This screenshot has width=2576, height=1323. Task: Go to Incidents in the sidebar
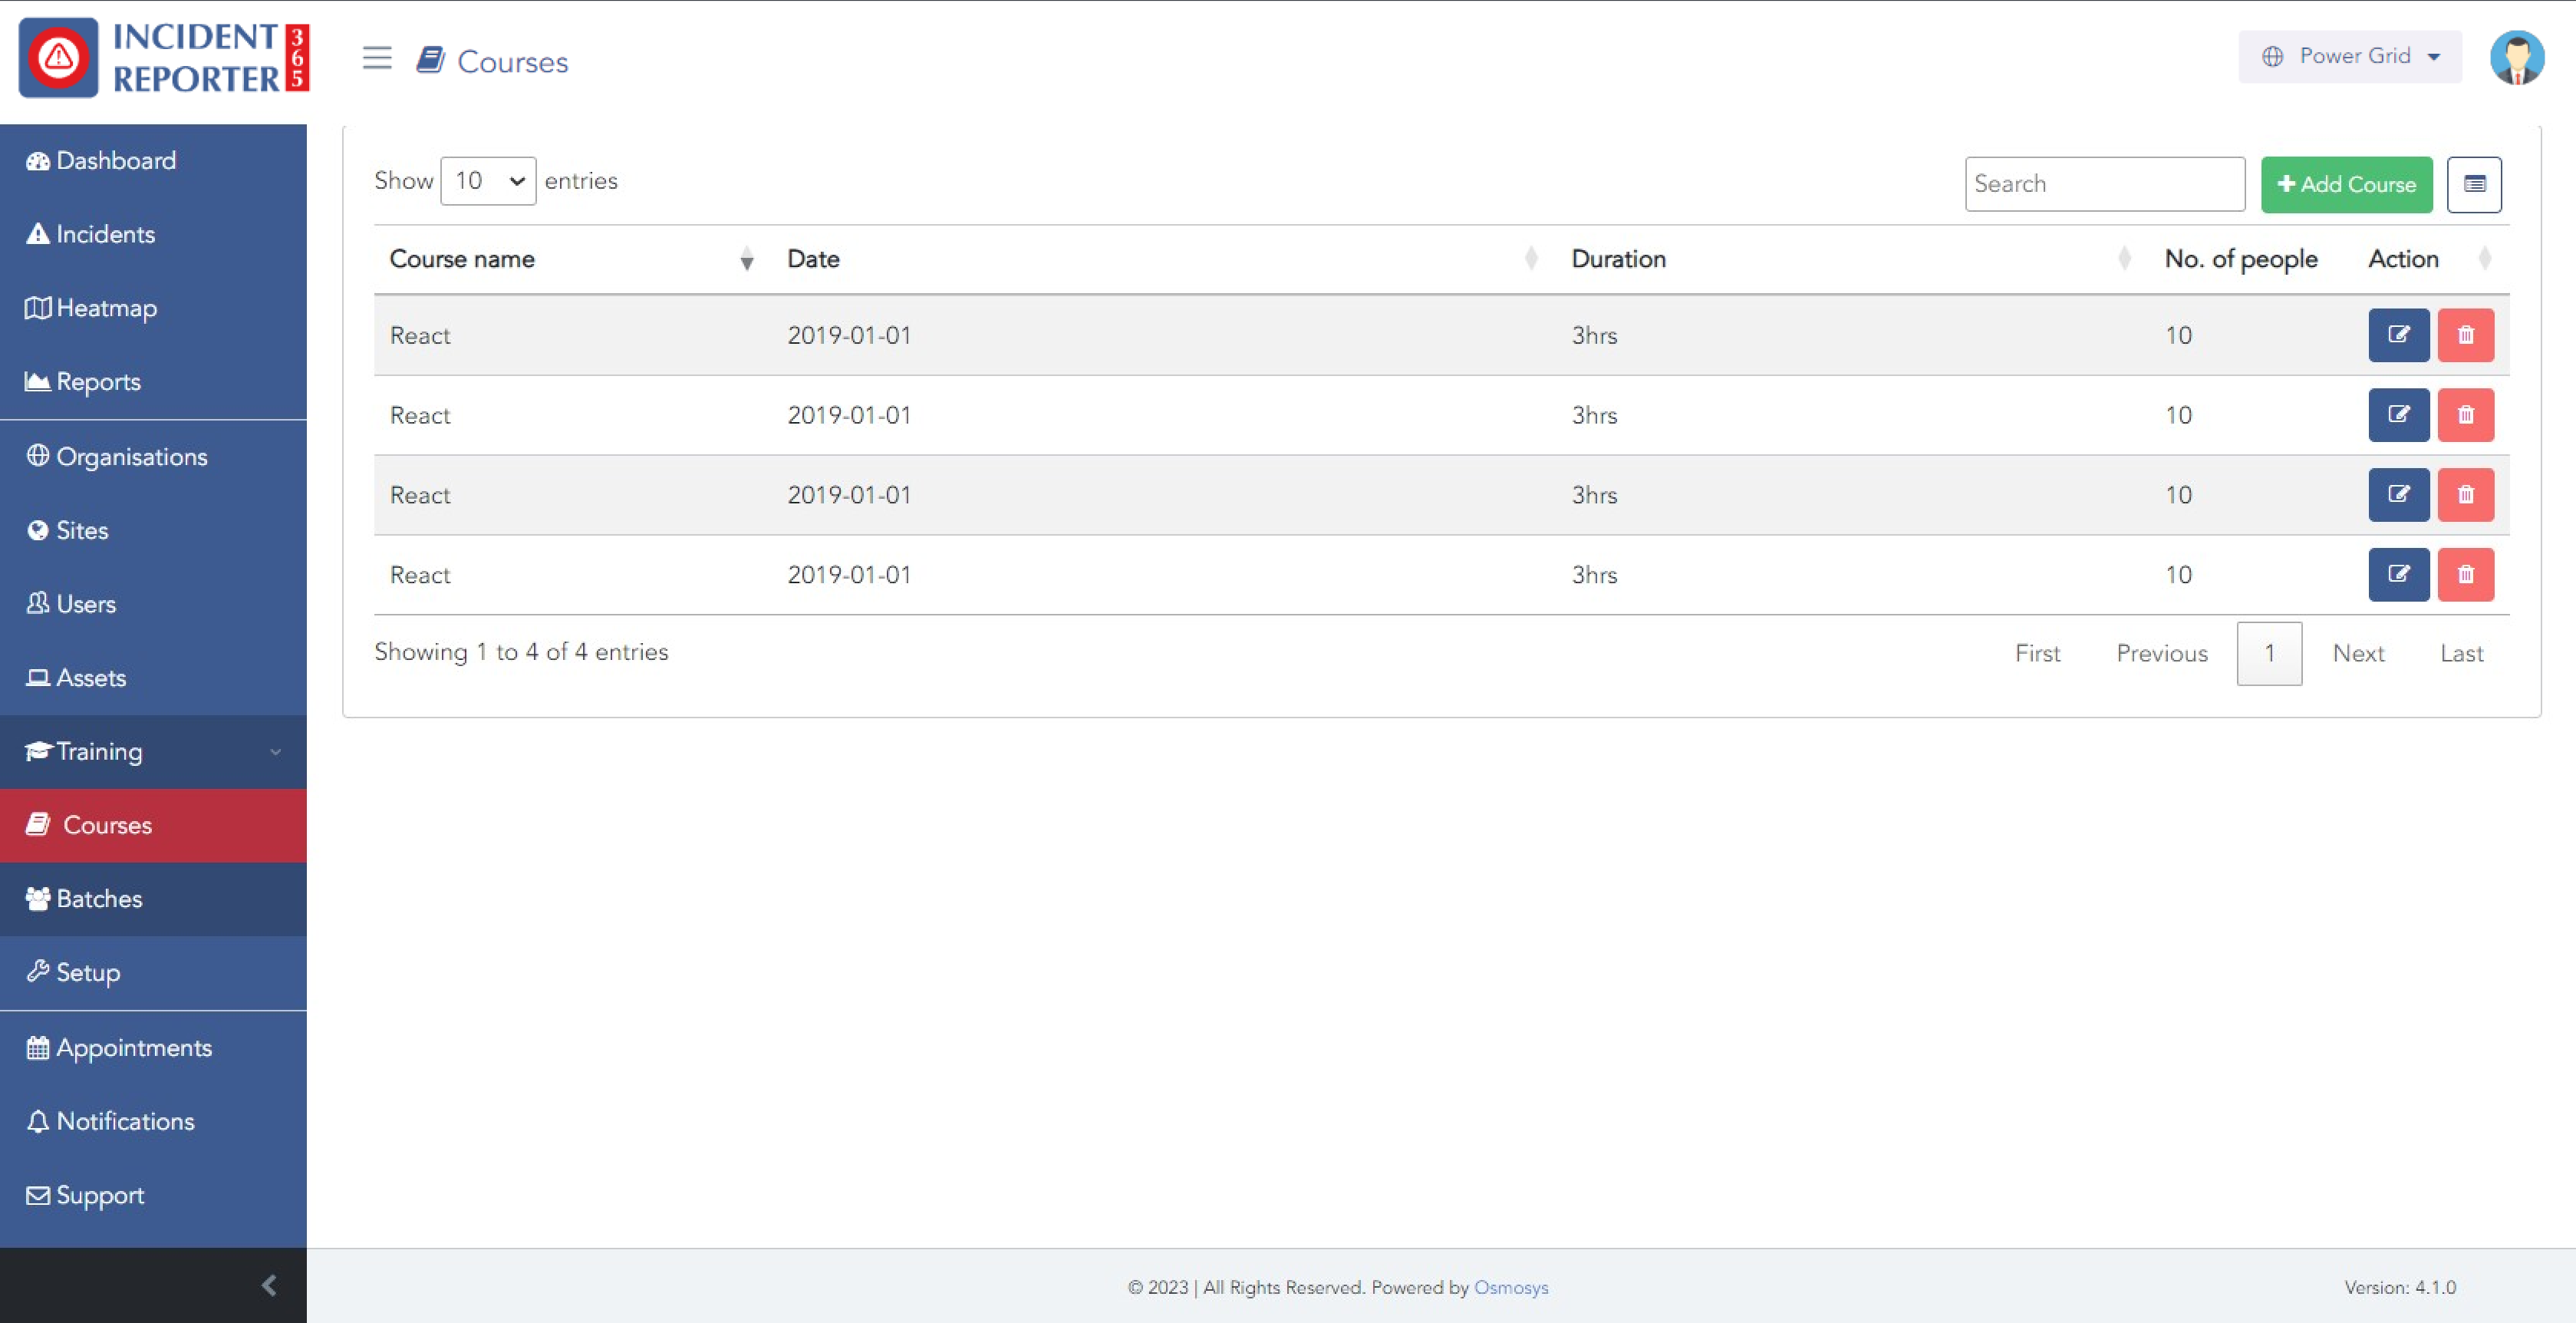click(x=105, y=234)
